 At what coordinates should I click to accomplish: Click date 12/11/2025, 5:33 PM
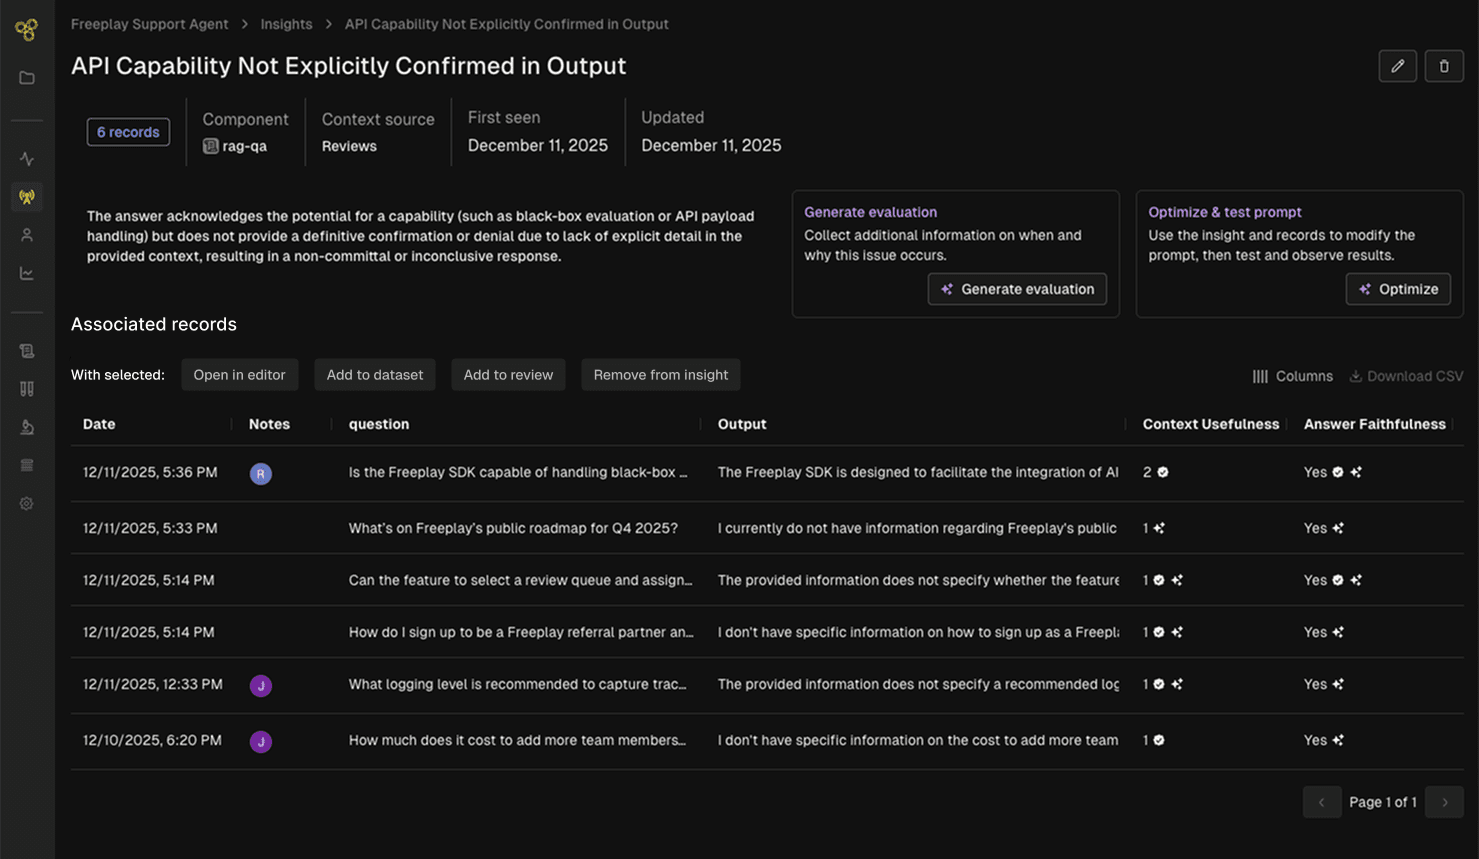(150, 528)
